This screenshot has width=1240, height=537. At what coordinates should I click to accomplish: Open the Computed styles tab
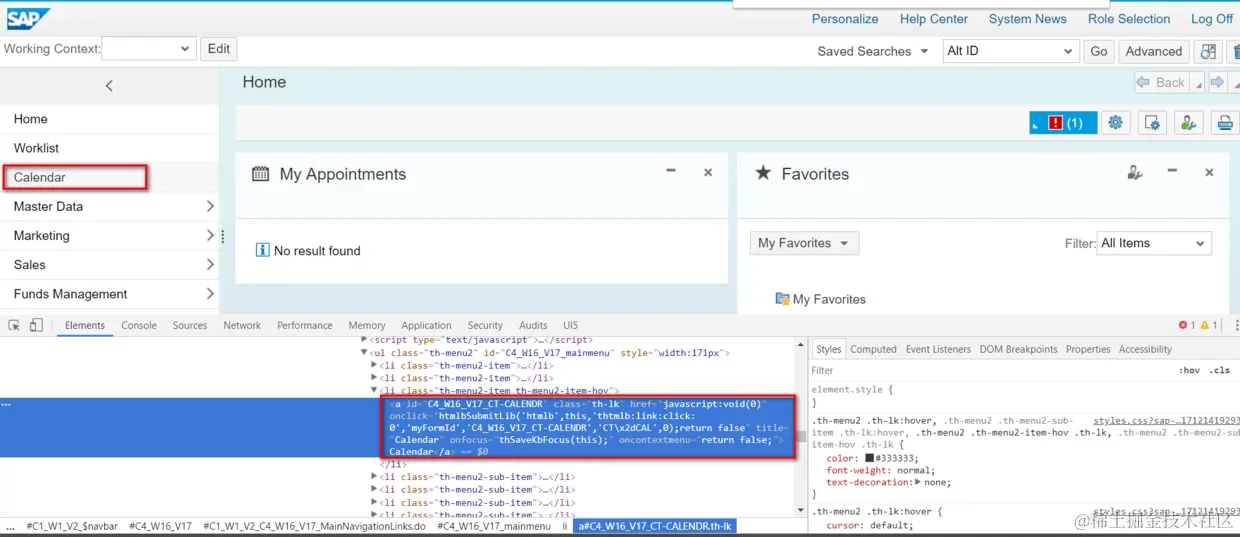click(x=873, y=349)
